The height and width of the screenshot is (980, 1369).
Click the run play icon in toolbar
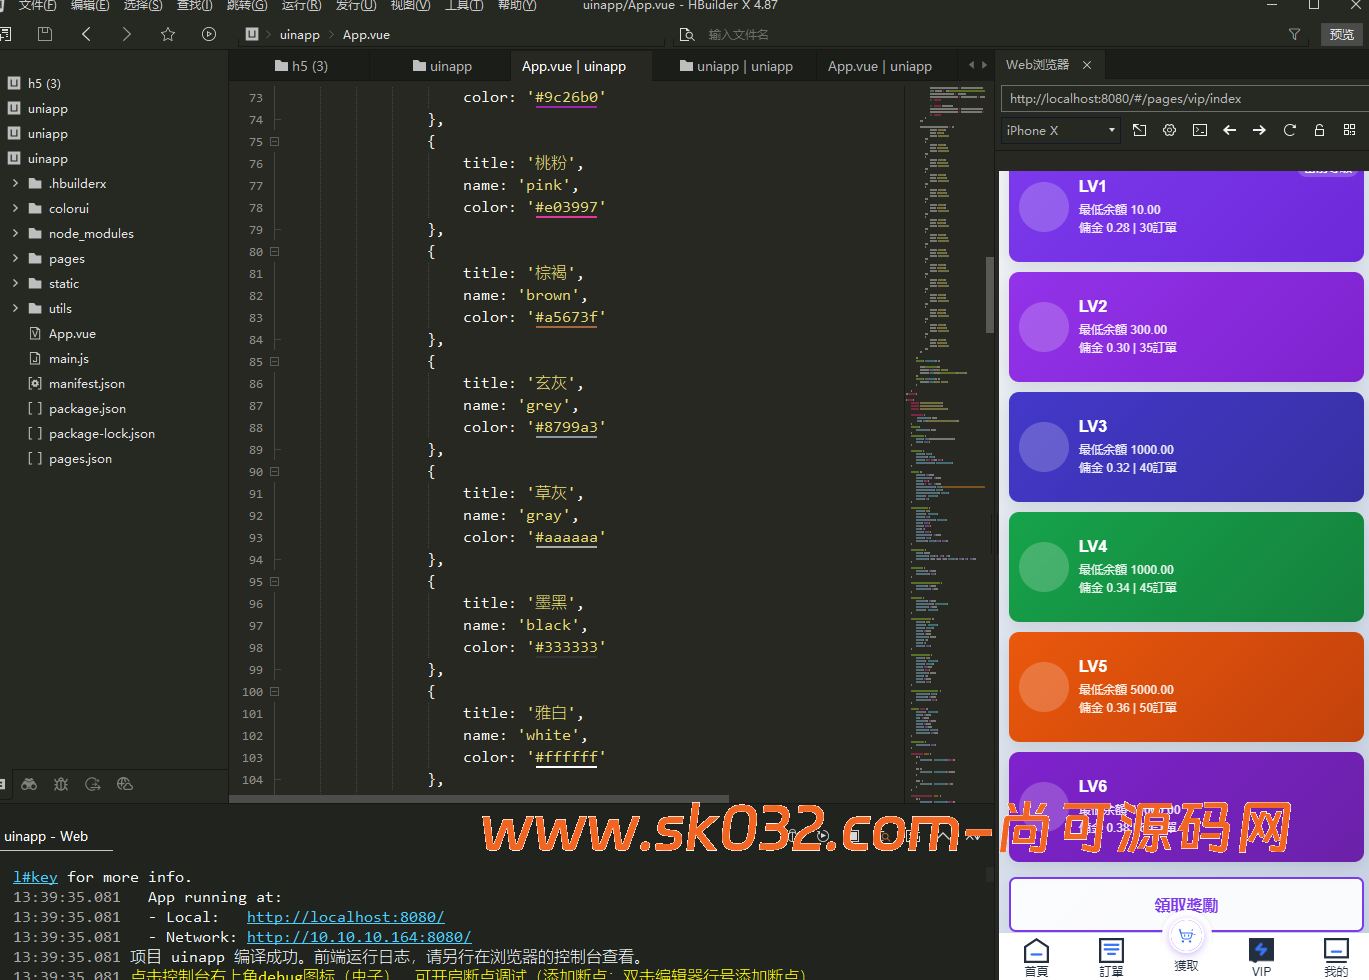(208, 34)
